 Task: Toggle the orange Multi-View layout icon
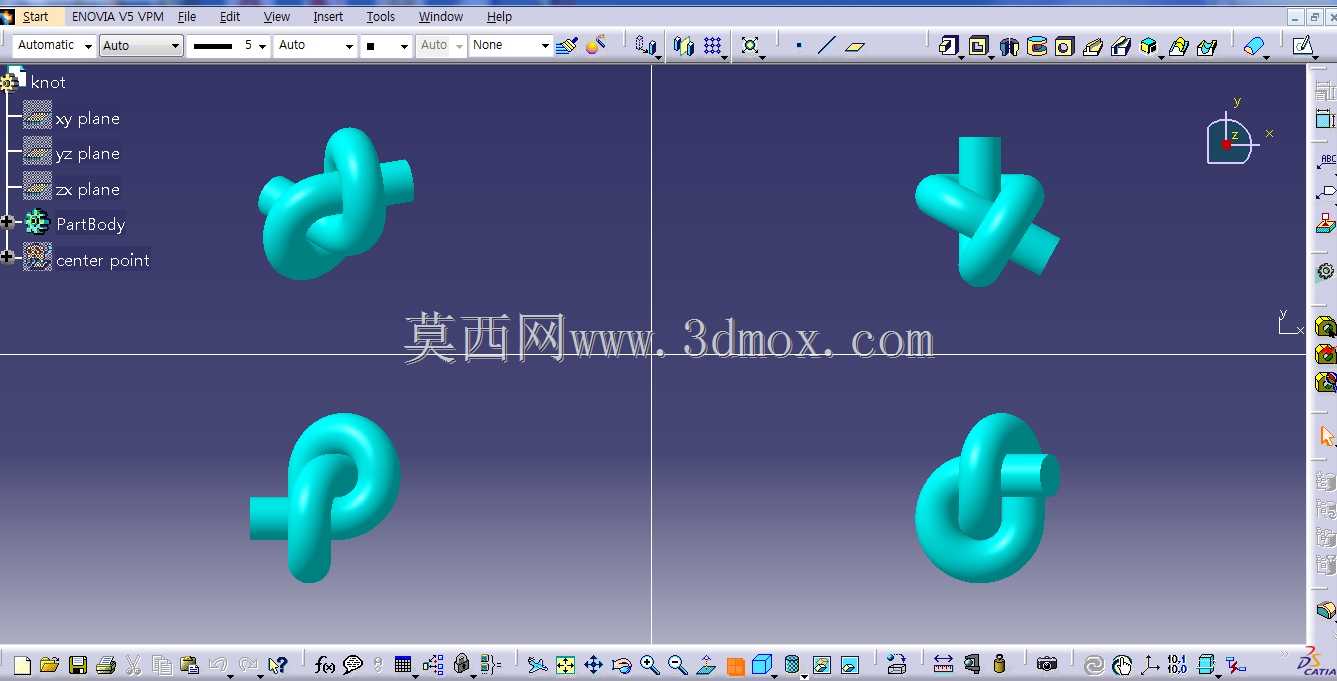tap(735, 666)
